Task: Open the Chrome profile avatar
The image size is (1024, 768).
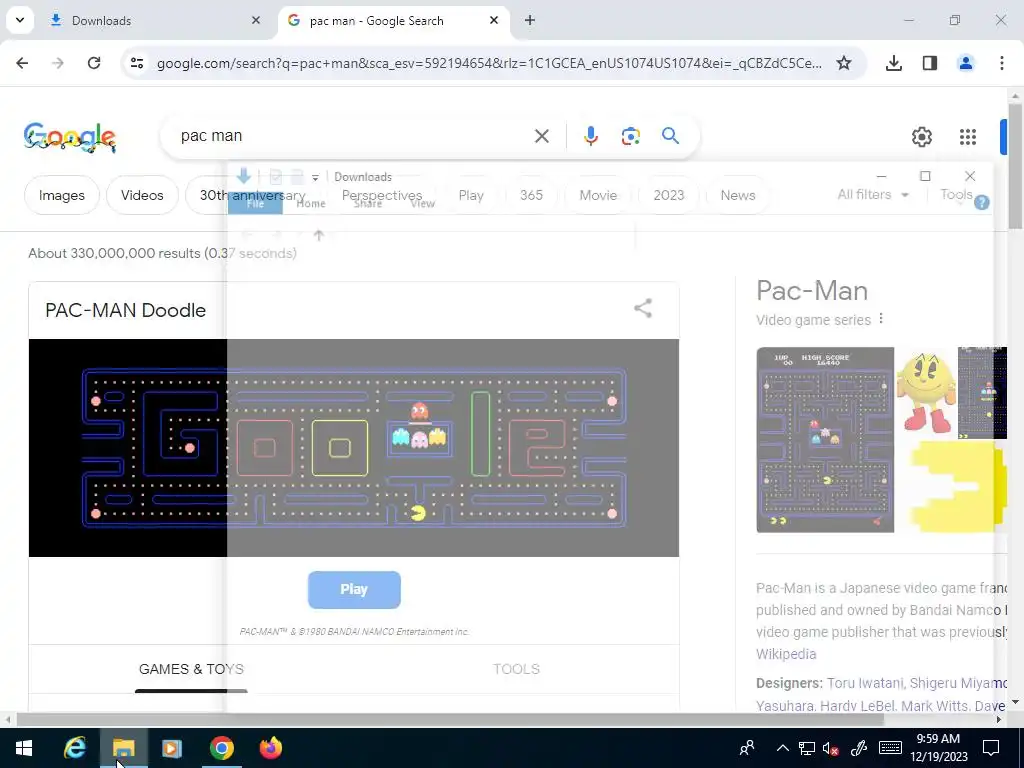Action: [x=966, y=63]
